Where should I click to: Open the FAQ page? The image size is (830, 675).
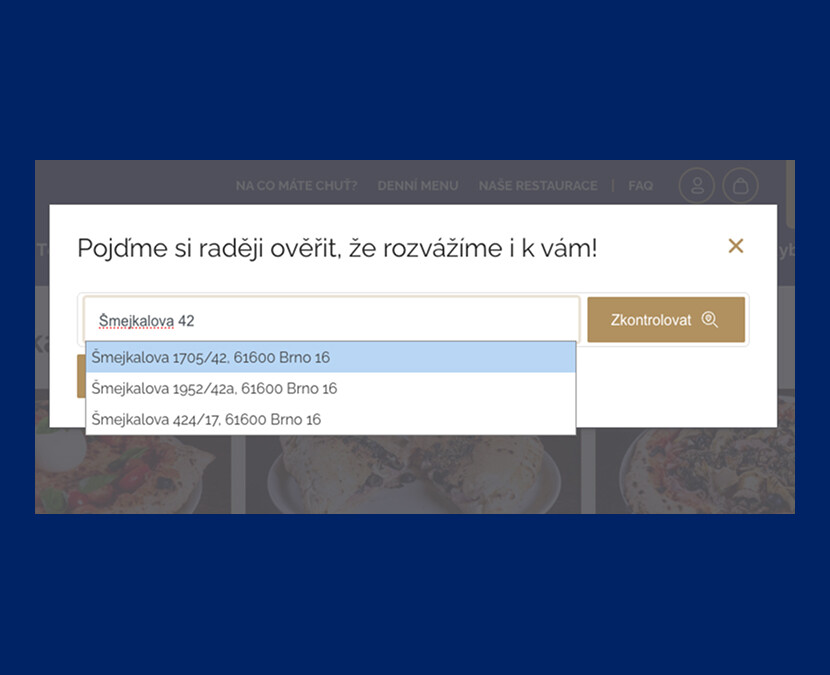[640, 186]
